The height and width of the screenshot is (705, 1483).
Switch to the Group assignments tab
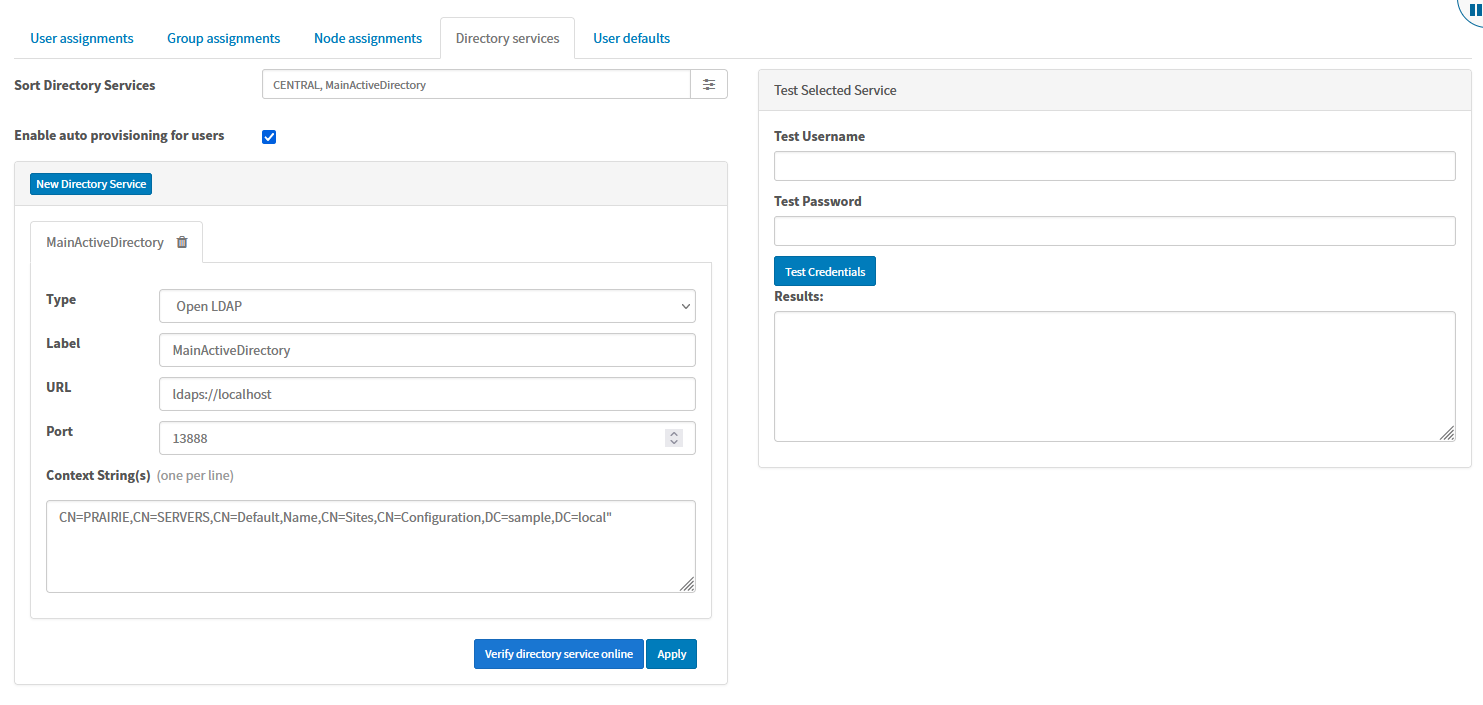click(x=223, y=37)
